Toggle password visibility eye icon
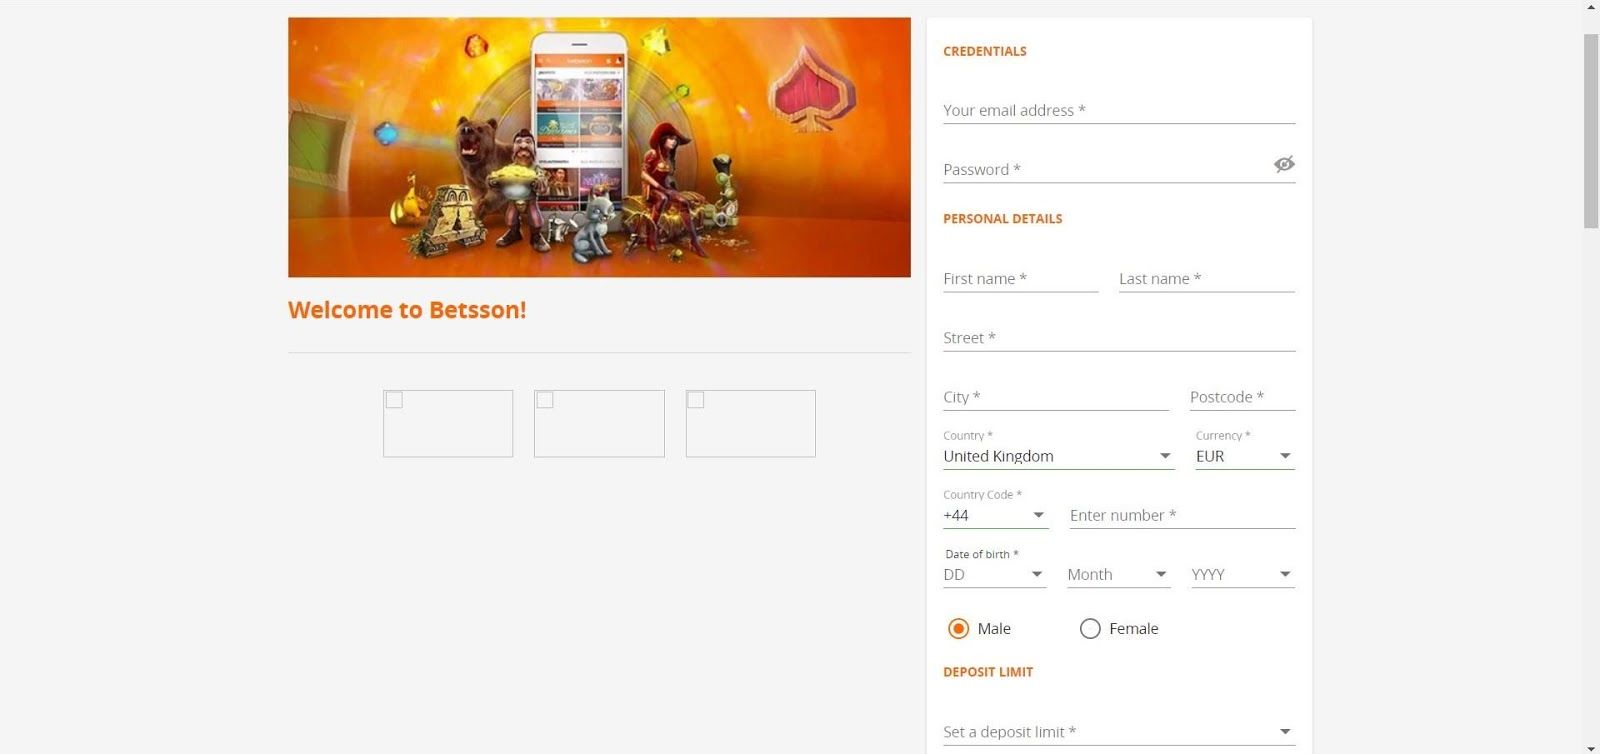Image resolution: width=1600 pixels, height=754 pixels. (1284, 164)
